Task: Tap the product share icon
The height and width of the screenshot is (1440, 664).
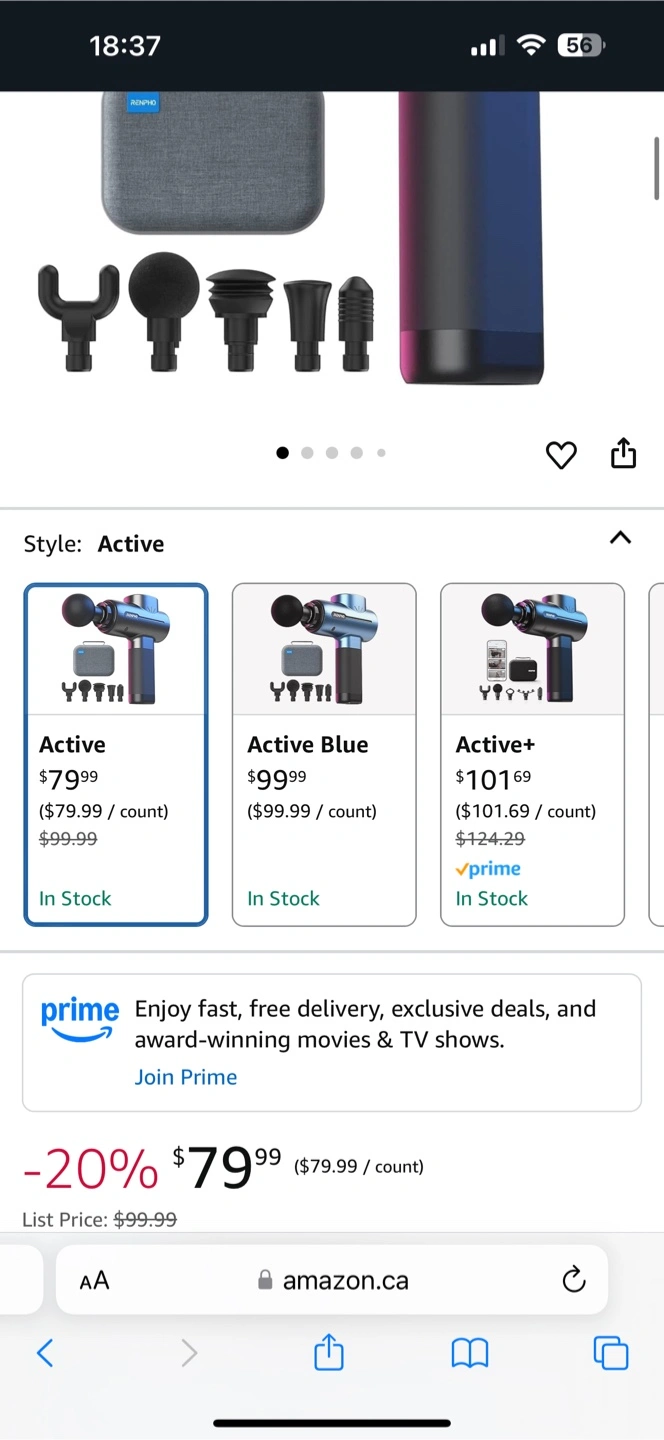Action: 623,453
